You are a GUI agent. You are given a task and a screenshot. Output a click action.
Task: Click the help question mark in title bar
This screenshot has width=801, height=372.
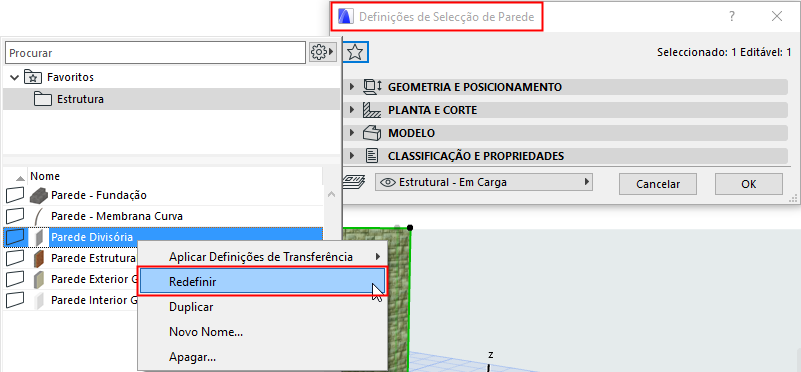pos(732,16)
